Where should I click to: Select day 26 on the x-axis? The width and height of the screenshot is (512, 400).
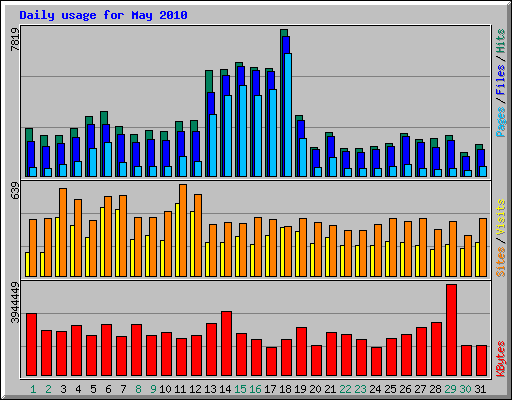pyautogui.click(x=405, y=389)
